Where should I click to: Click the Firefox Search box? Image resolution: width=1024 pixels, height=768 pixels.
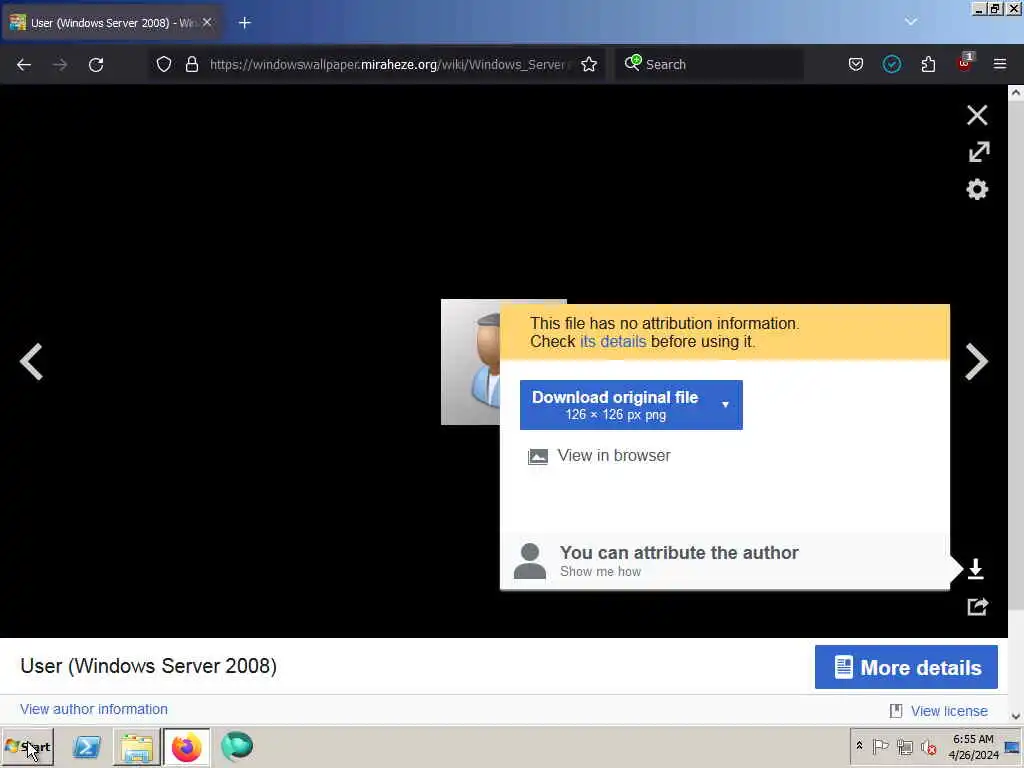709,65
